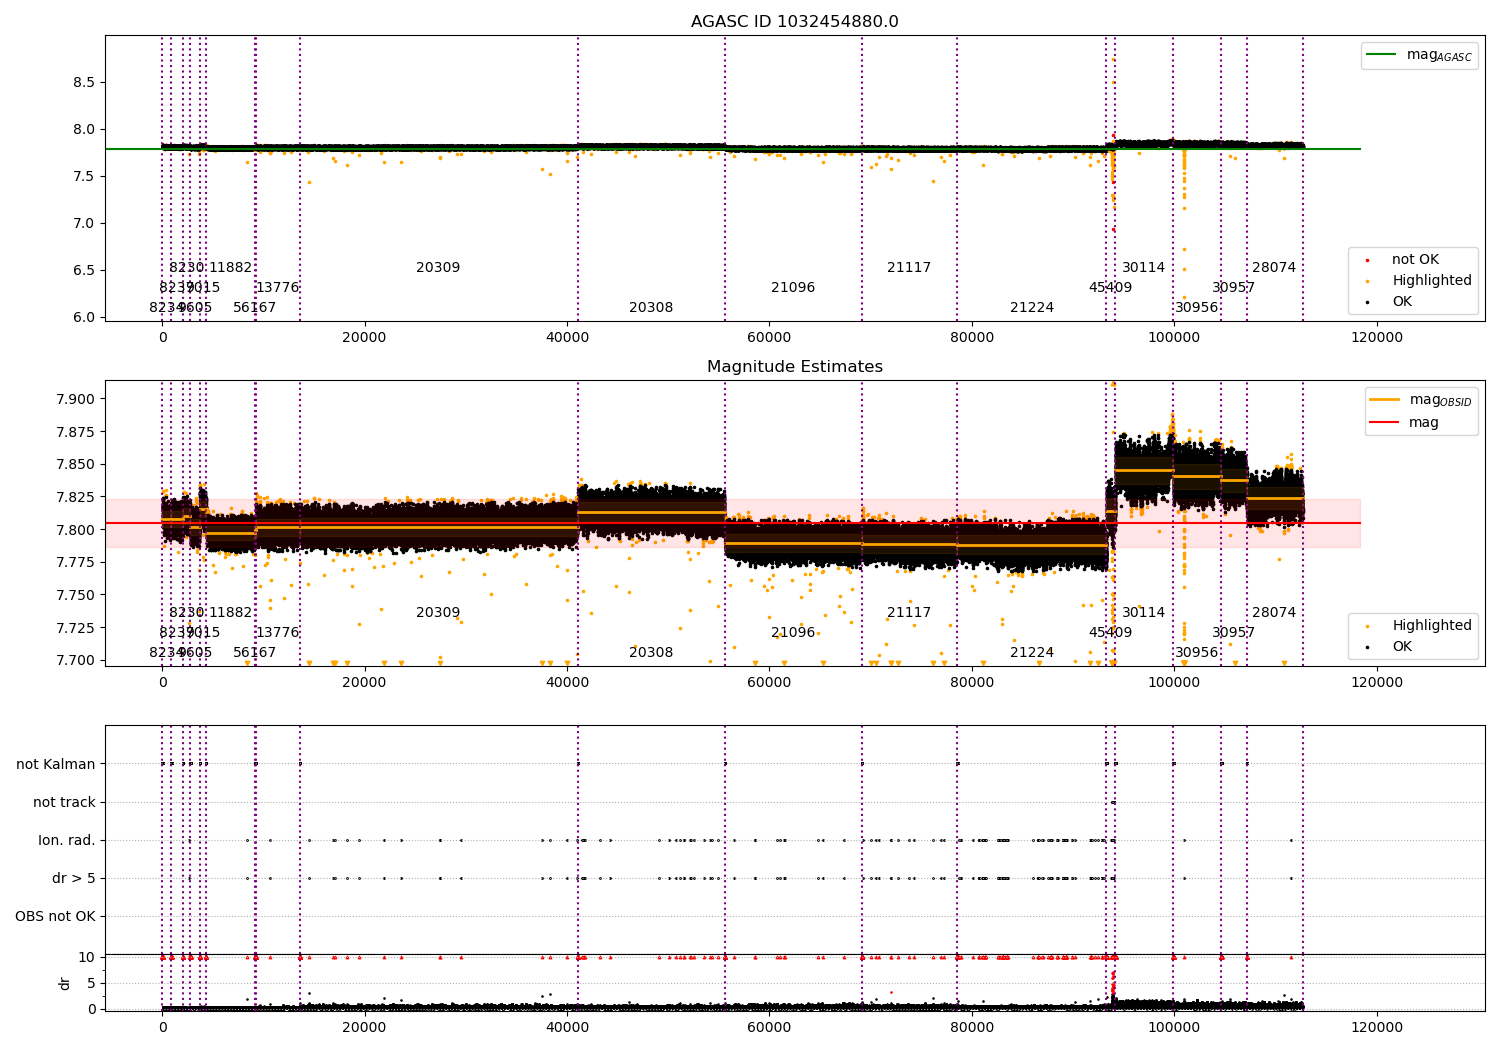Click the 7.875 y-axis tick label

click(74, 433)
